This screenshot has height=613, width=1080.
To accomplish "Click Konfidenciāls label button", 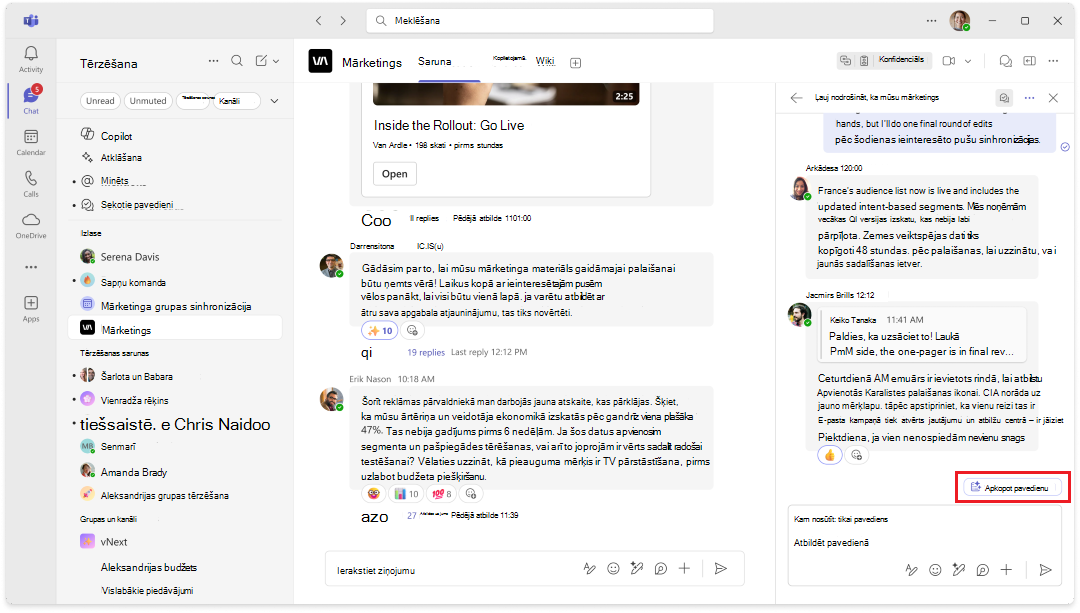I will (x=900, y=60).
